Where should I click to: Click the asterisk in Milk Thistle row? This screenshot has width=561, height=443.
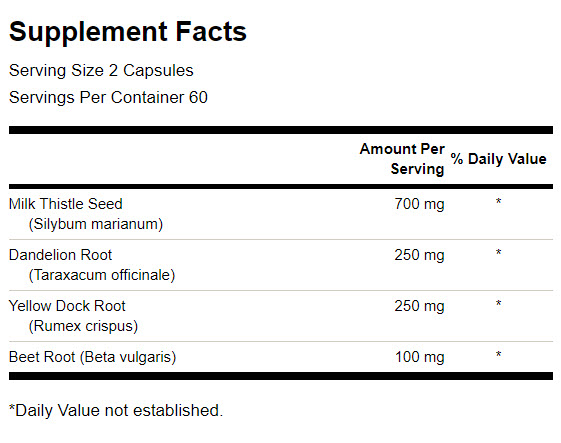point(498,202)
